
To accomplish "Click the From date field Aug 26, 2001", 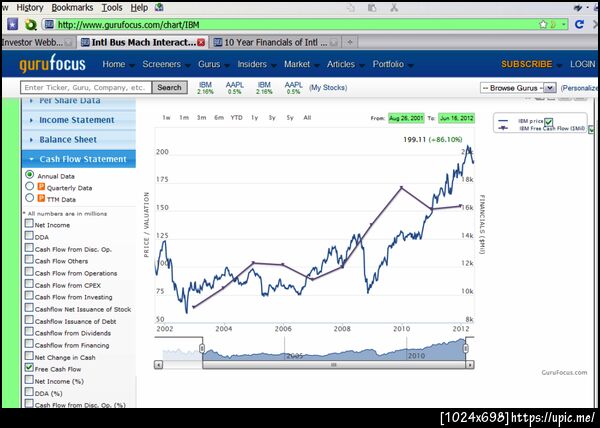I will 406,118.
